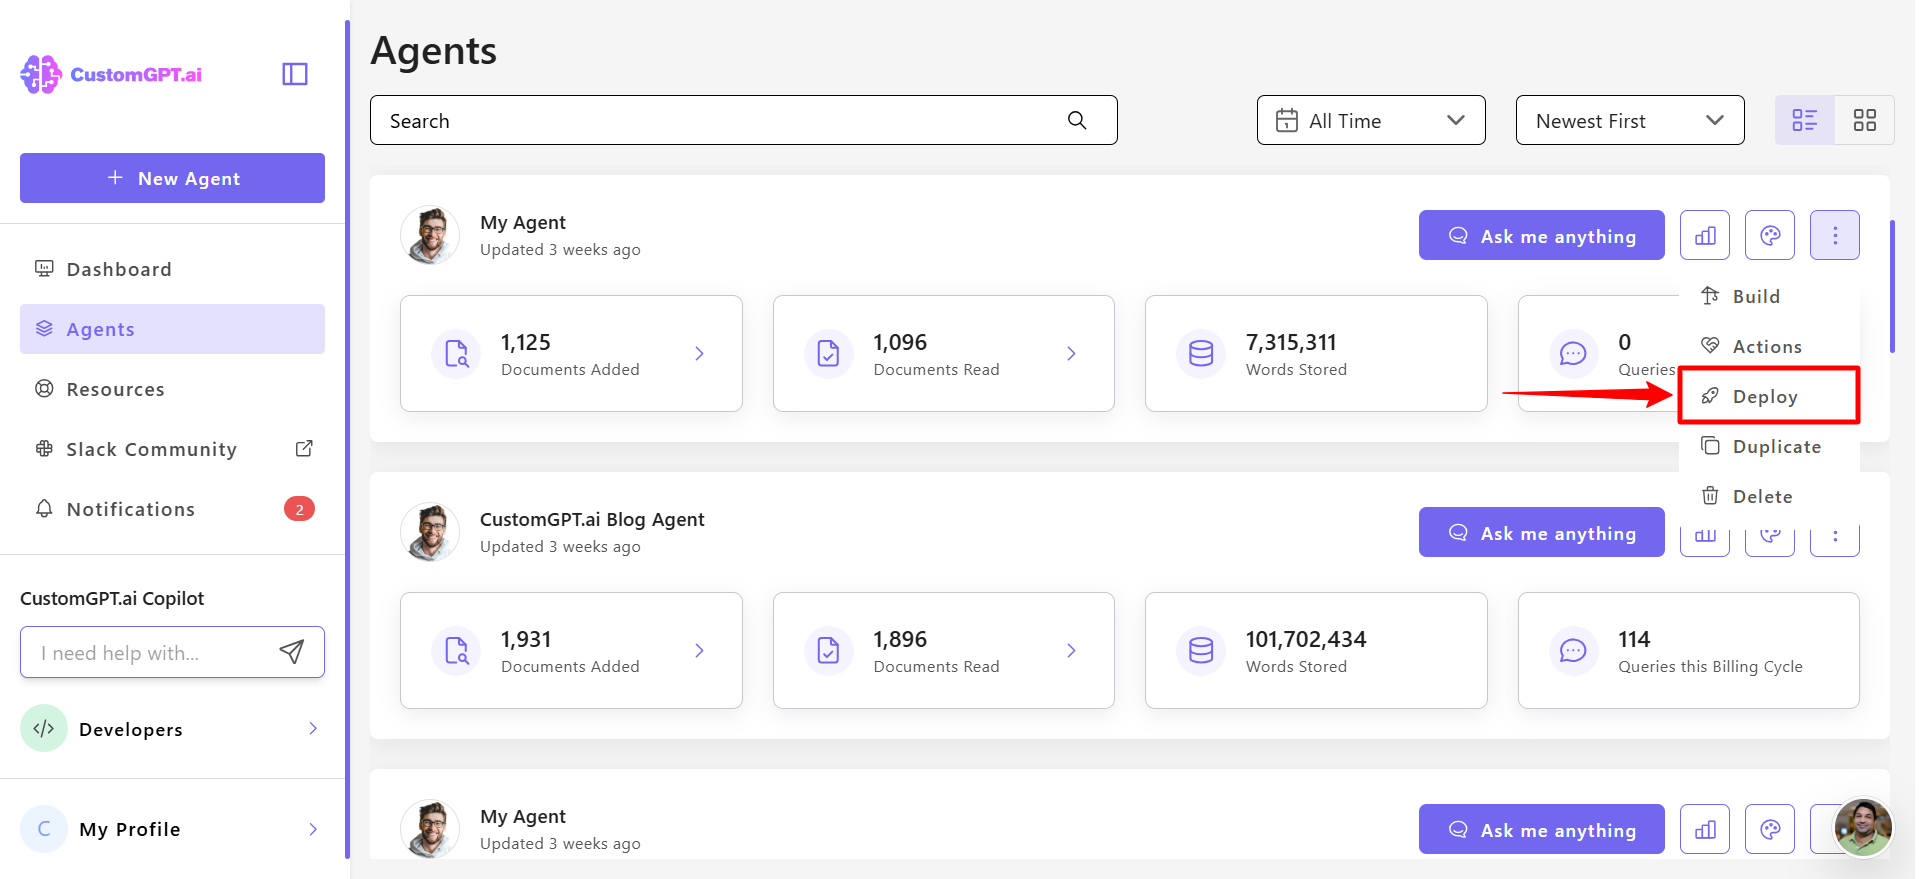Open the CustomGPT.ai Blog Agent title
1920x879 pixels.
click(x=592, y=519)
